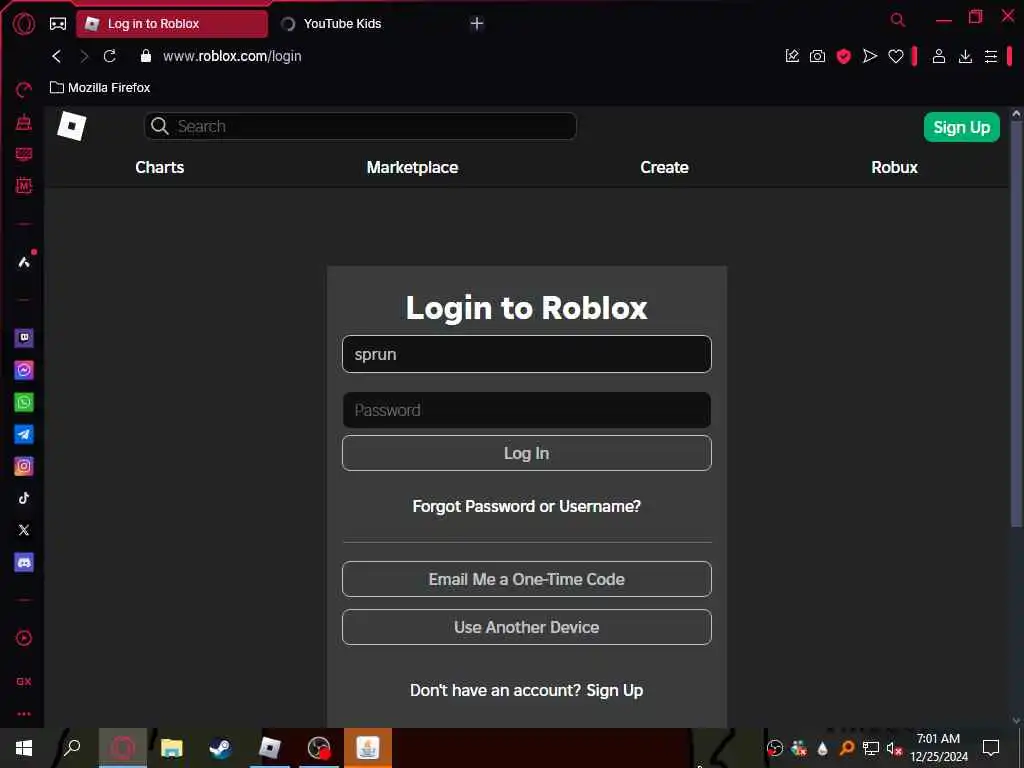Click the address bar URL
The height and width of the screenshot is (768, 1024).
[232, 56]
